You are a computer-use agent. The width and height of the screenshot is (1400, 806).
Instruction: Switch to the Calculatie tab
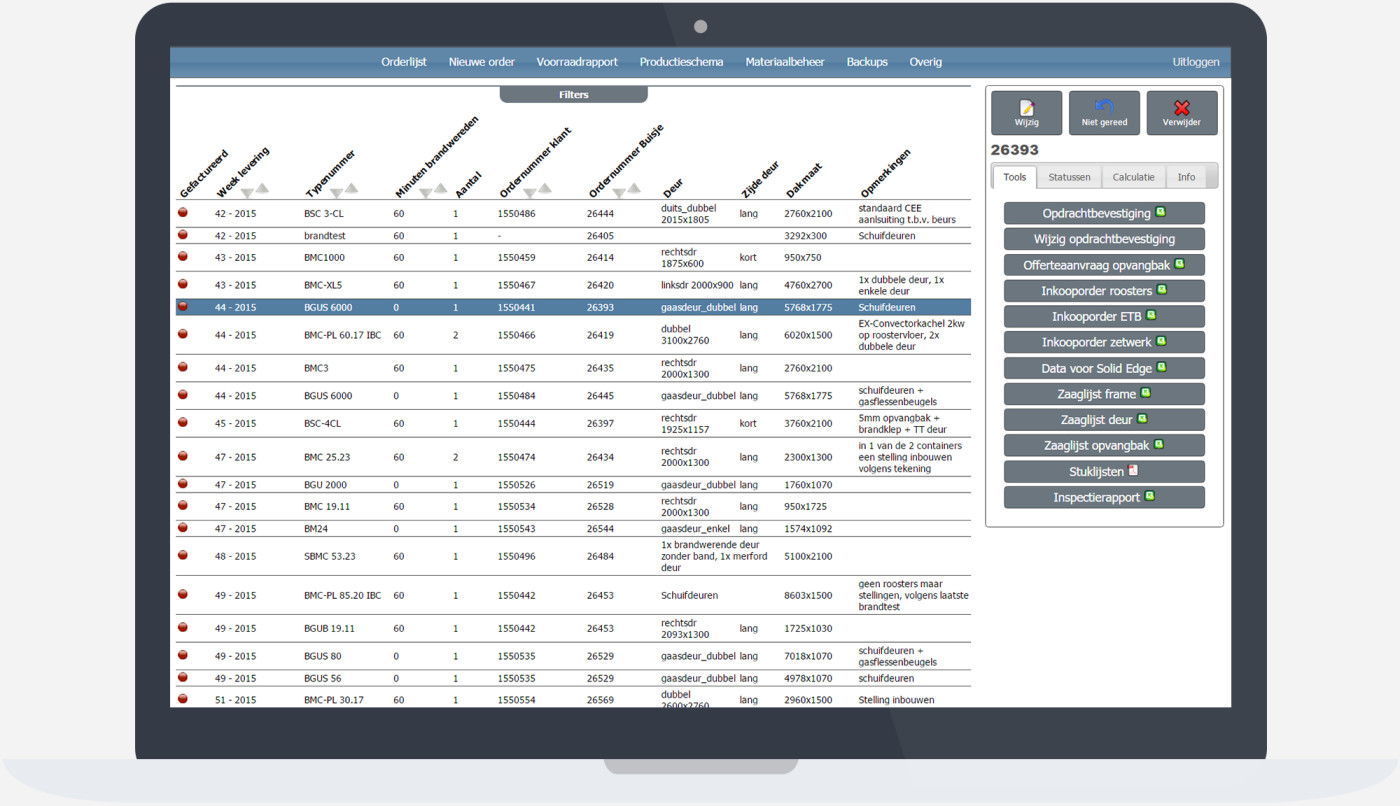click(x=1133, y=177)
